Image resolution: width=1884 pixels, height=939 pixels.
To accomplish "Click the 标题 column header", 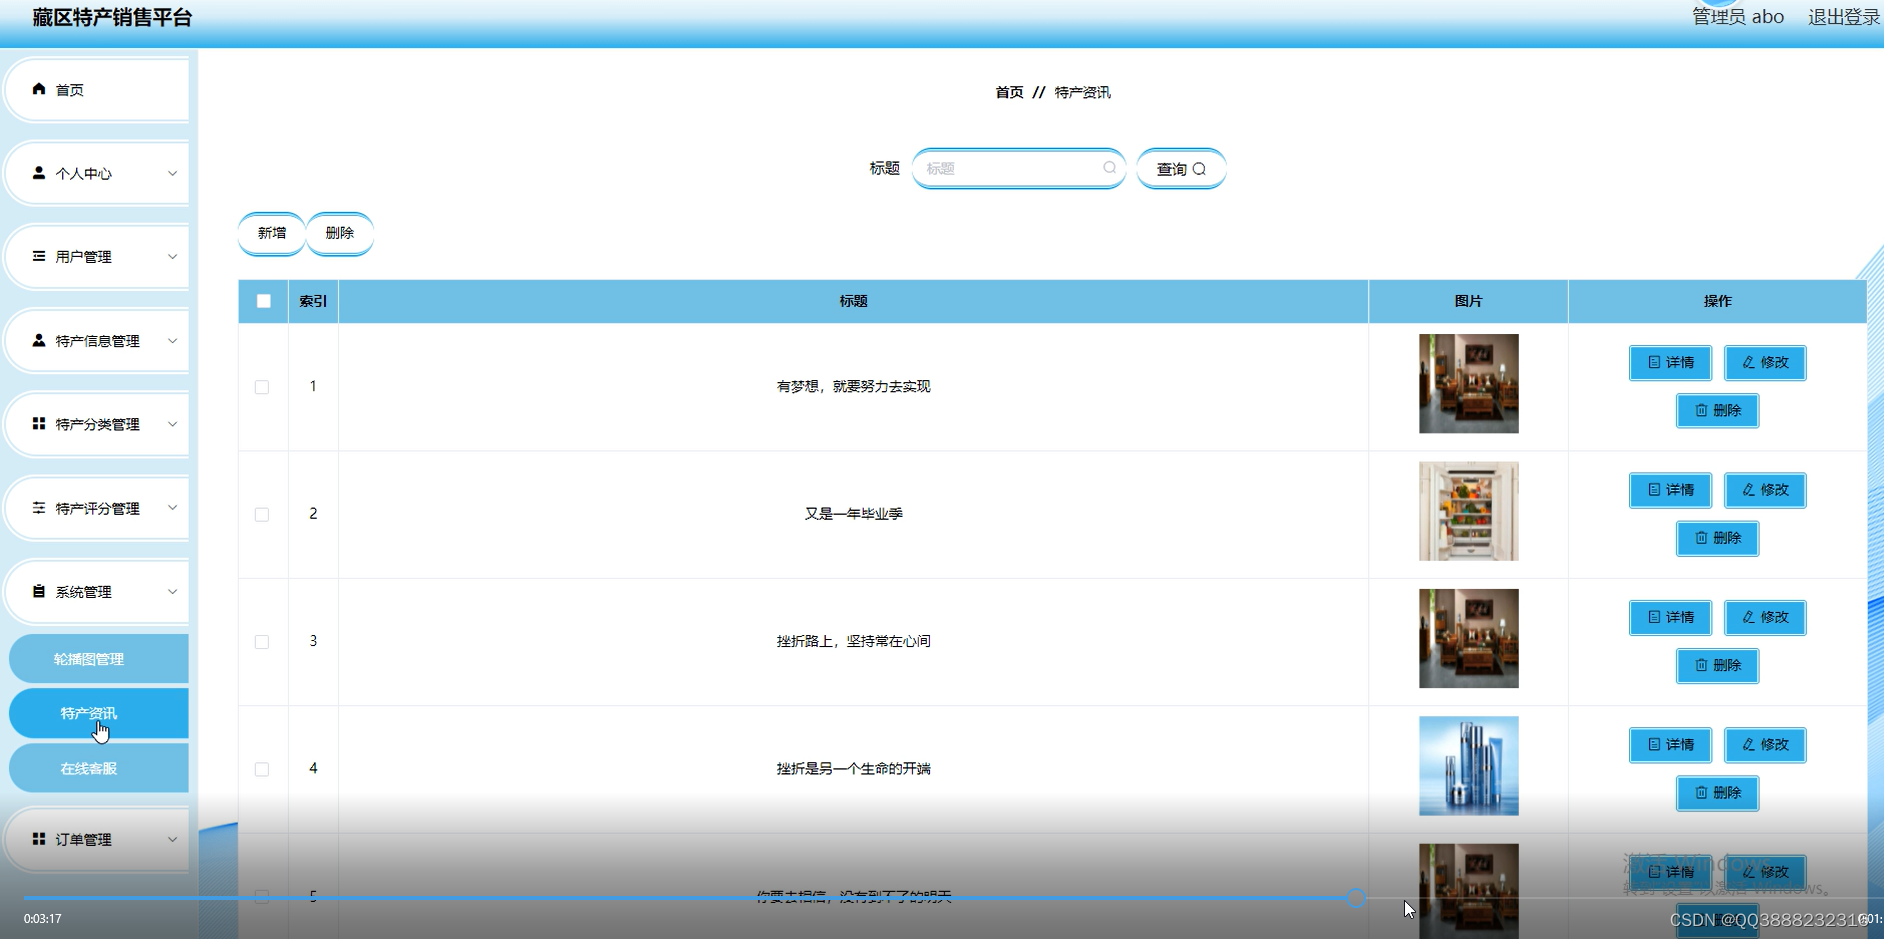I will pos(853,301).
